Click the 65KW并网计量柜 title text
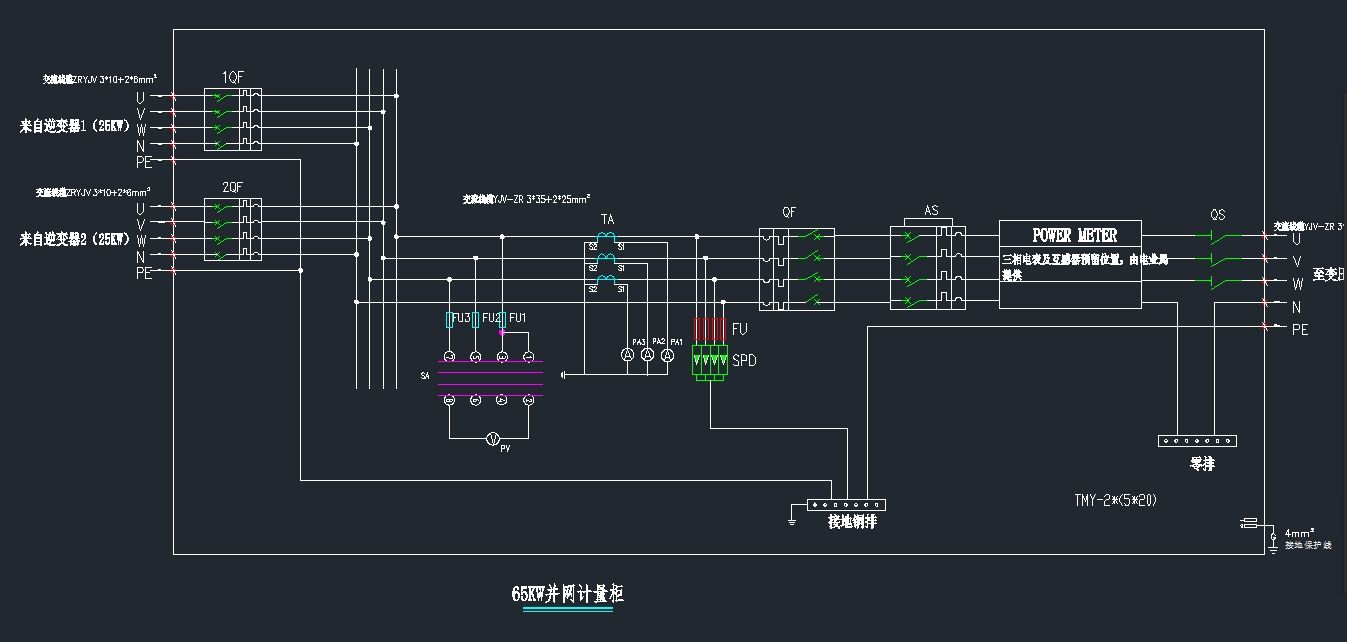Viewport: 1347px width, 642px height. pos(567,594)
